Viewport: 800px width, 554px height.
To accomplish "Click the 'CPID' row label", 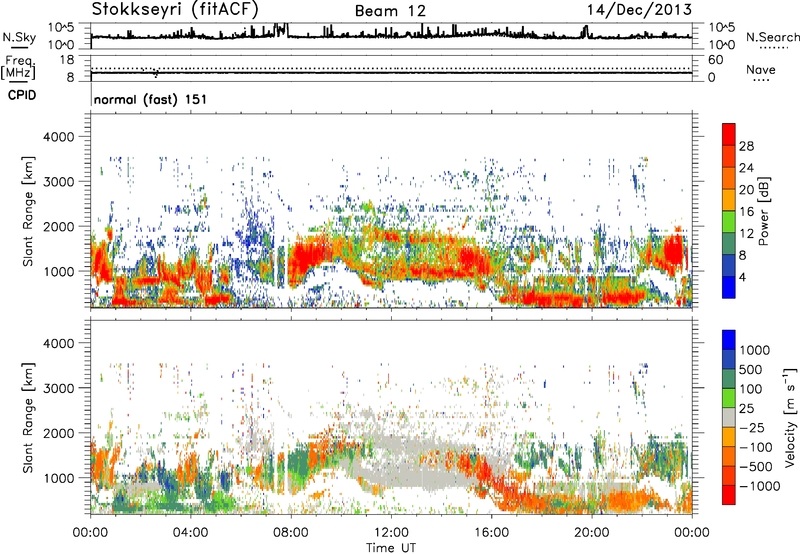I will tap(22, 95).
